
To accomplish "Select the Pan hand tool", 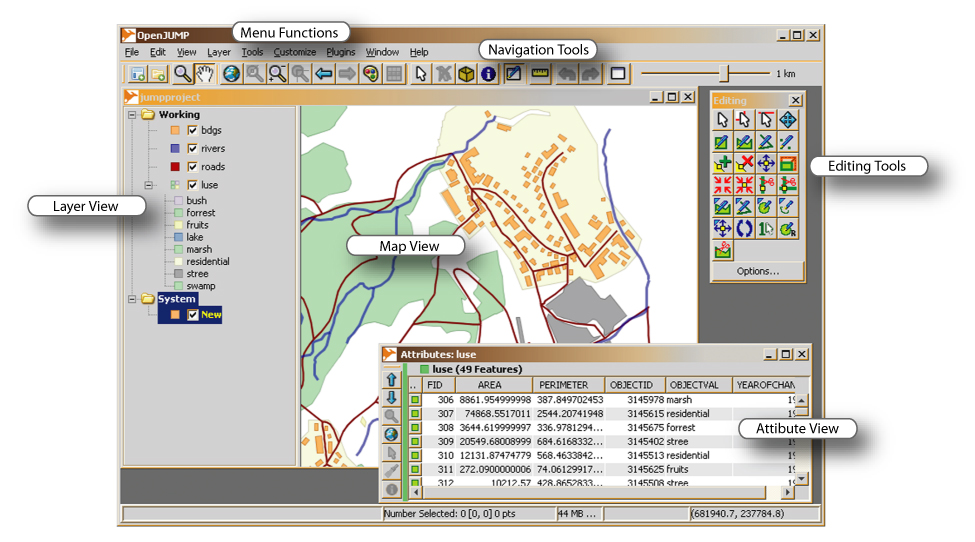I will pos(205,73).
